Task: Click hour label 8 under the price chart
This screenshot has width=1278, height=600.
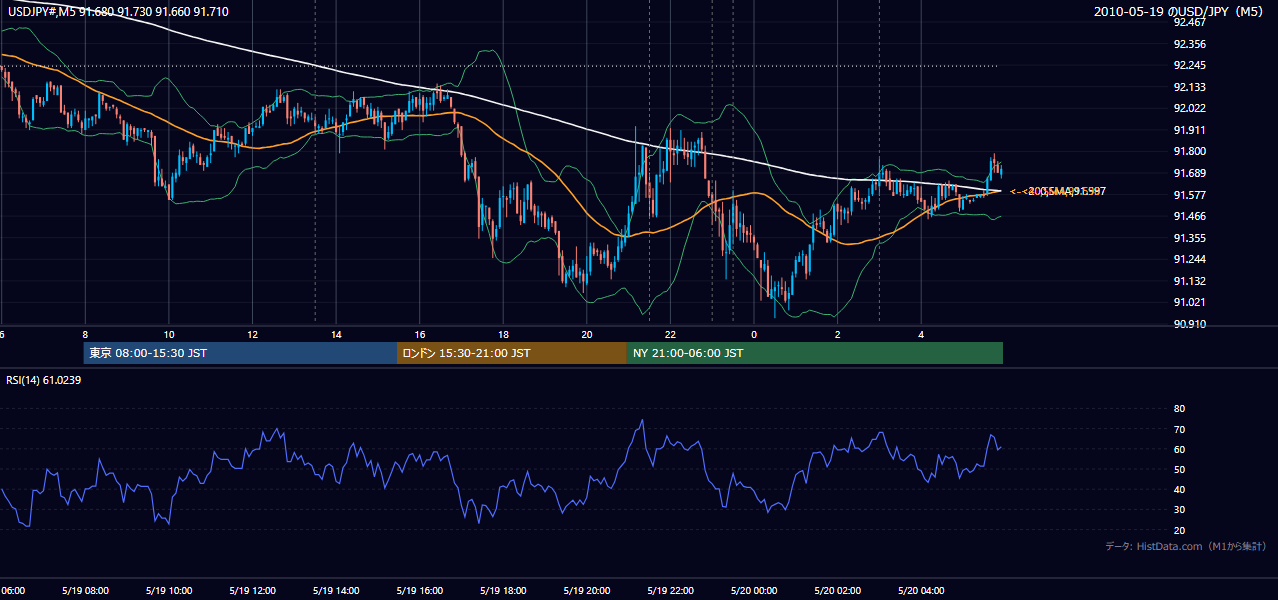Action: pos(85,335)
